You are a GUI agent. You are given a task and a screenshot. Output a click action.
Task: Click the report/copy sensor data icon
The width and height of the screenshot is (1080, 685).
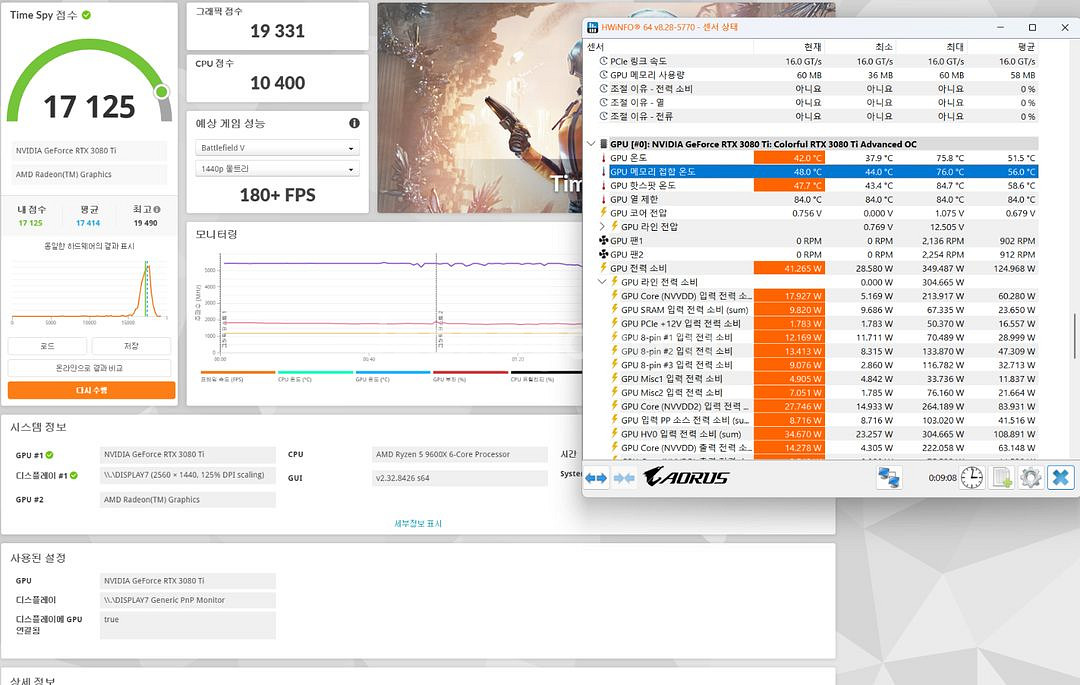pyautogui.click(x=1001, y=477)
